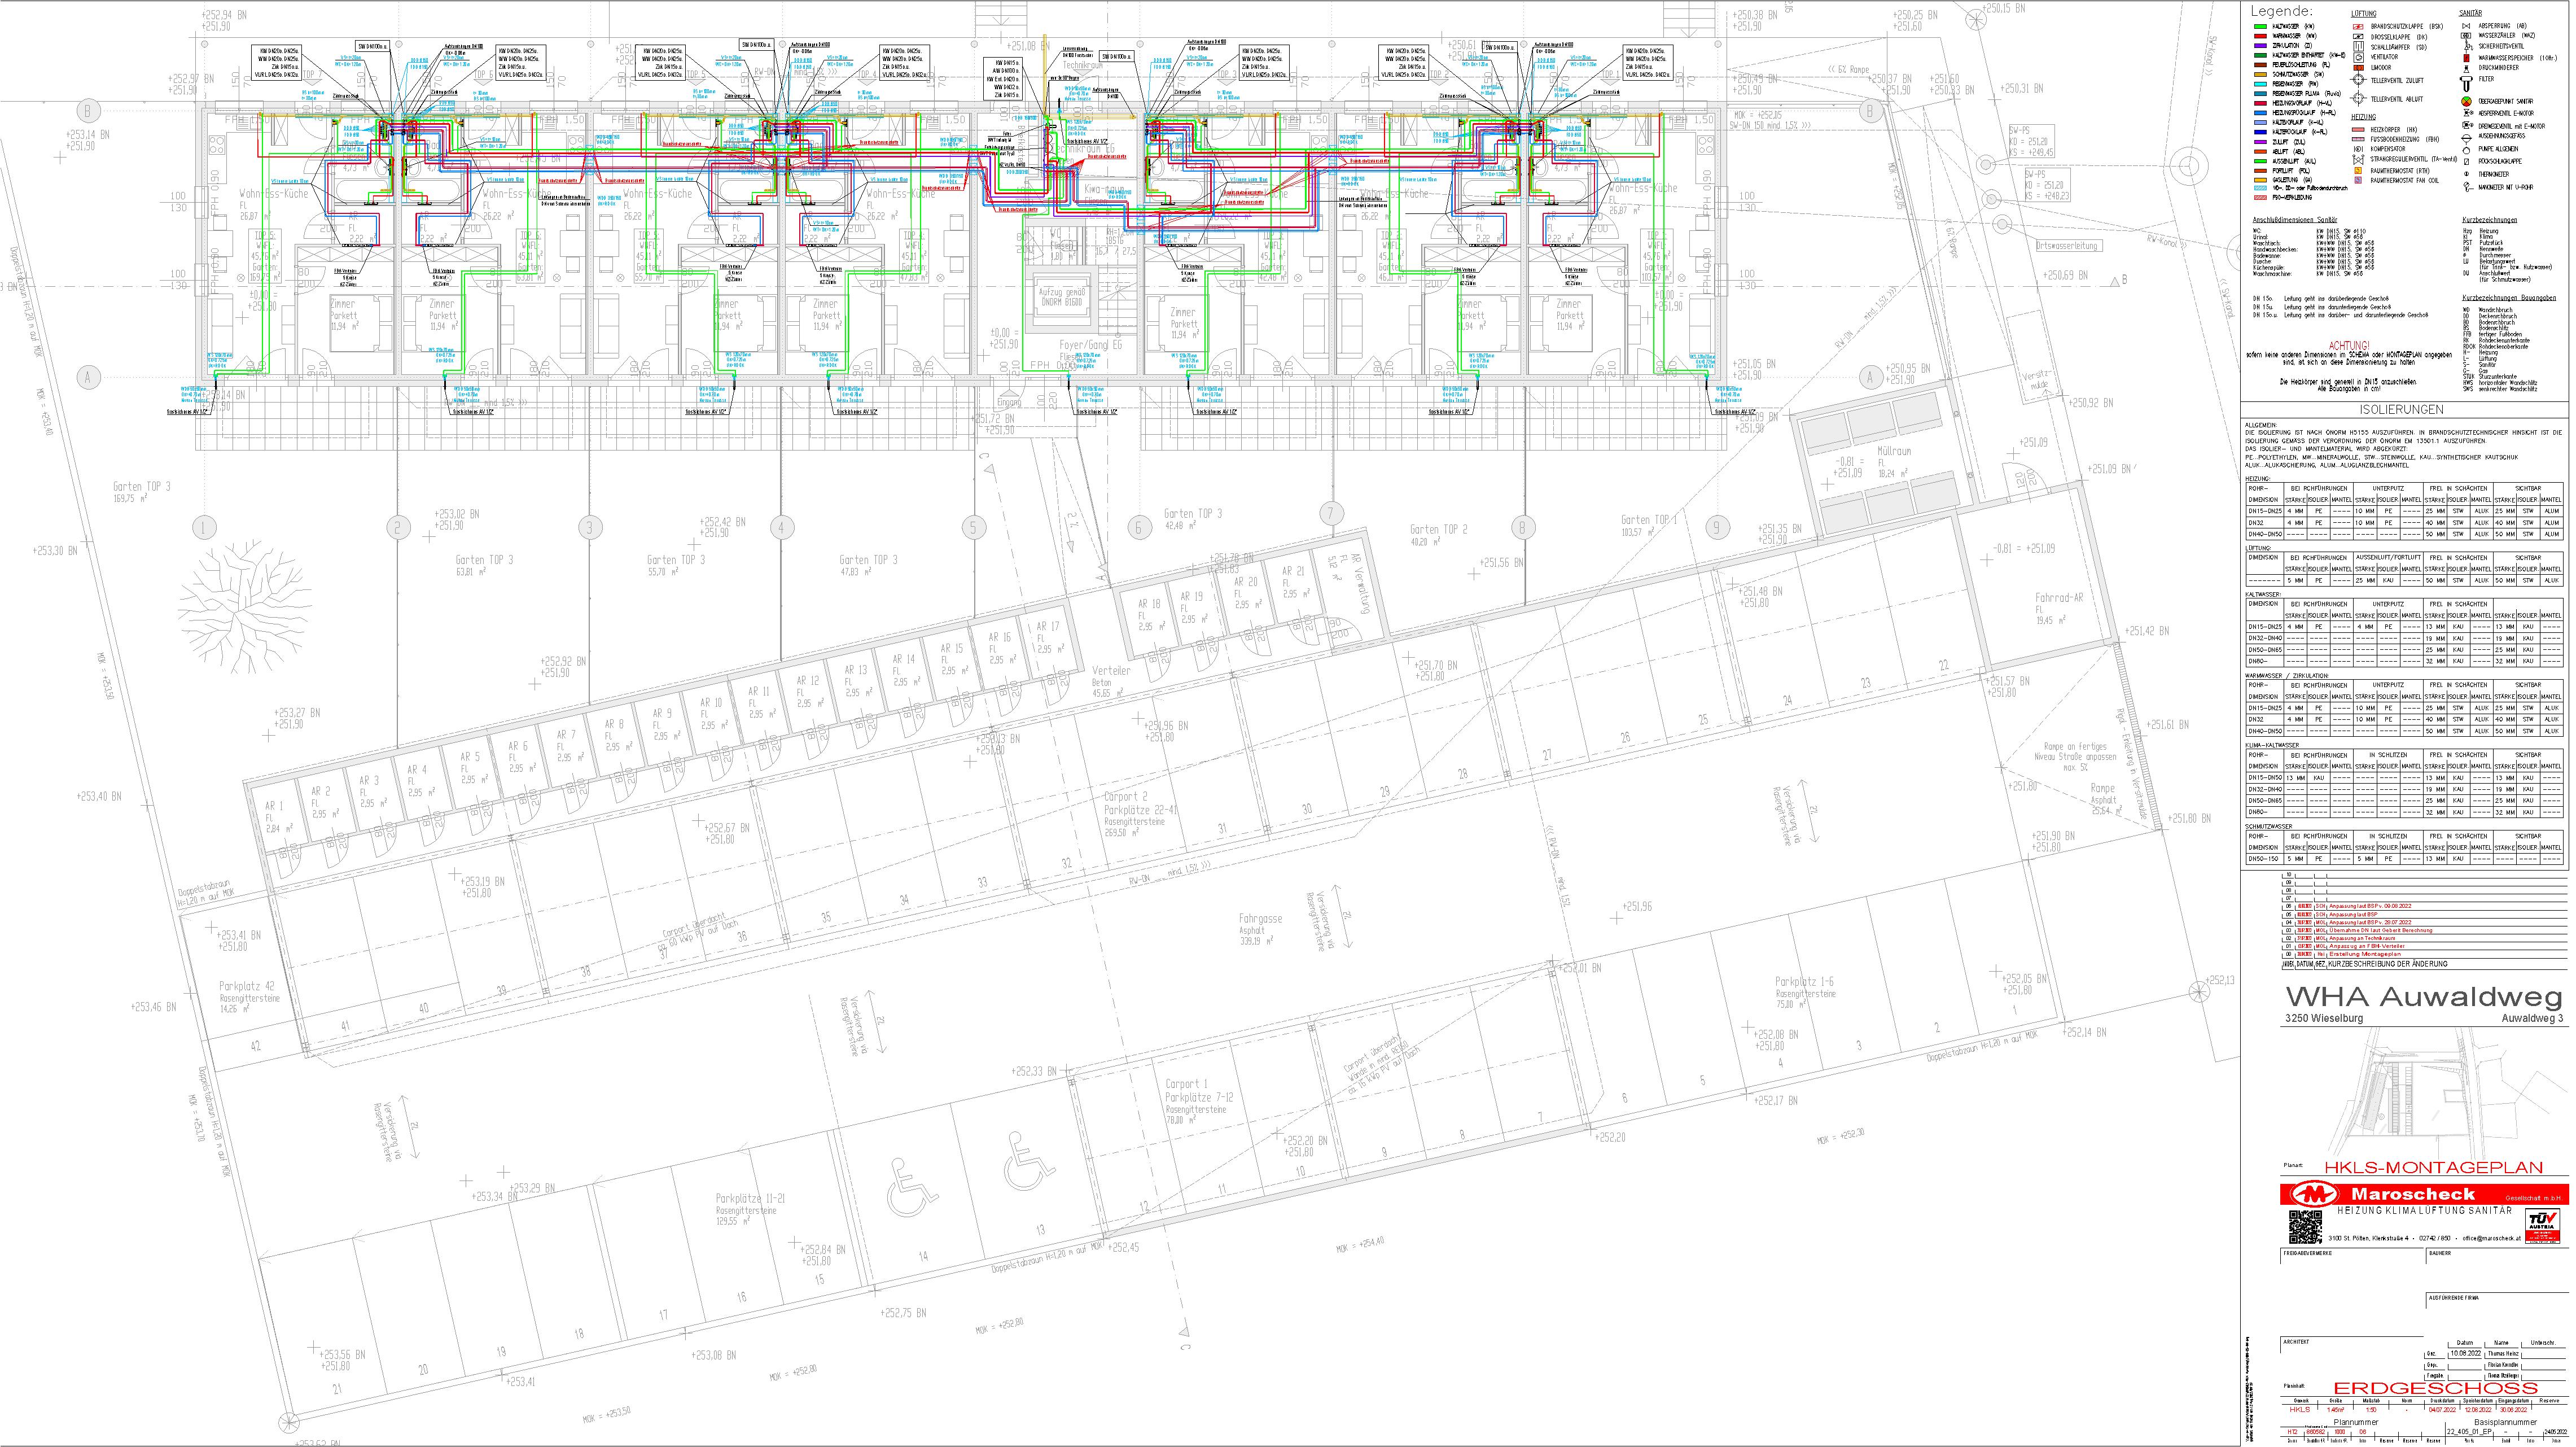Click the Übergabepunkt Sanitär circle symbol
The image size is (2576, 1447).
click(2466, 102)
